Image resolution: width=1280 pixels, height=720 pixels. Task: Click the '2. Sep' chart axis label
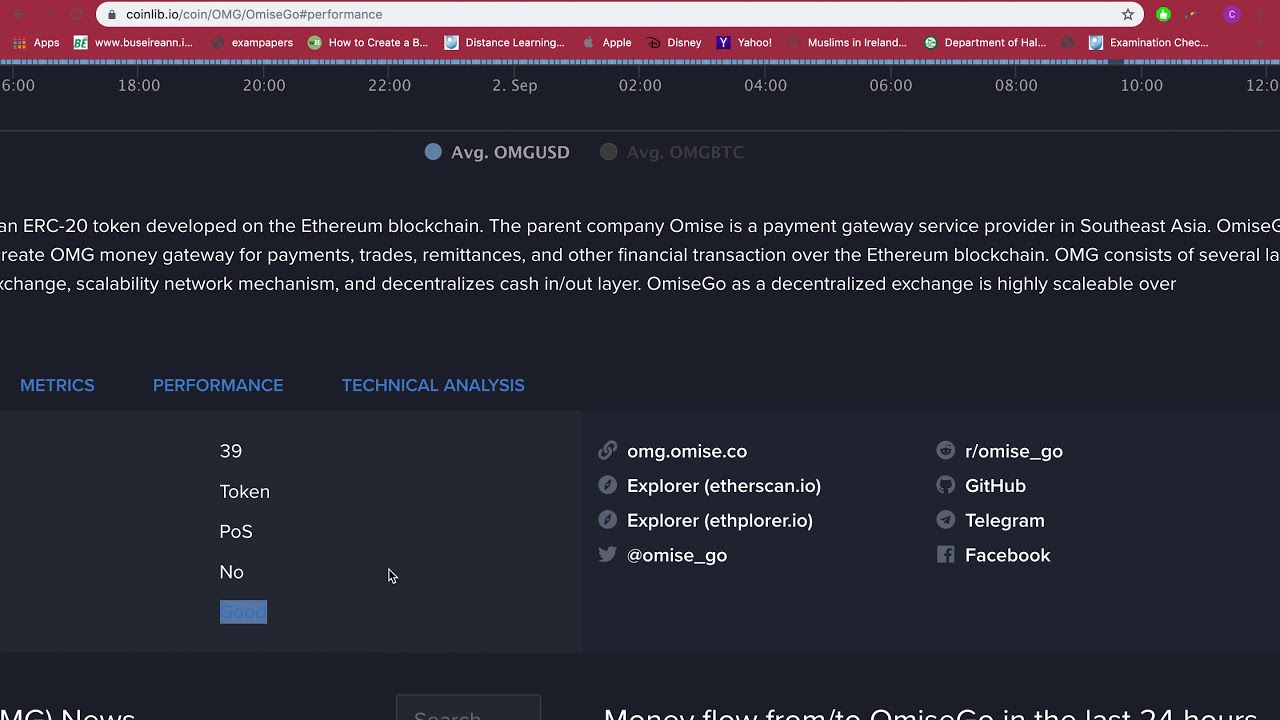click(515, 86)
